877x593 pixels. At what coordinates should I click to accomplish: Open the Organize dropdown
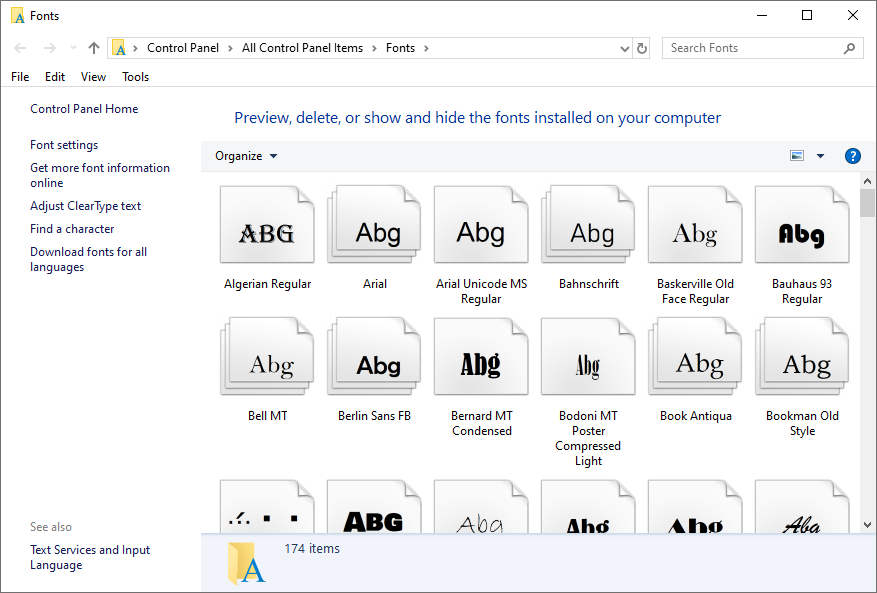point(246,156)
